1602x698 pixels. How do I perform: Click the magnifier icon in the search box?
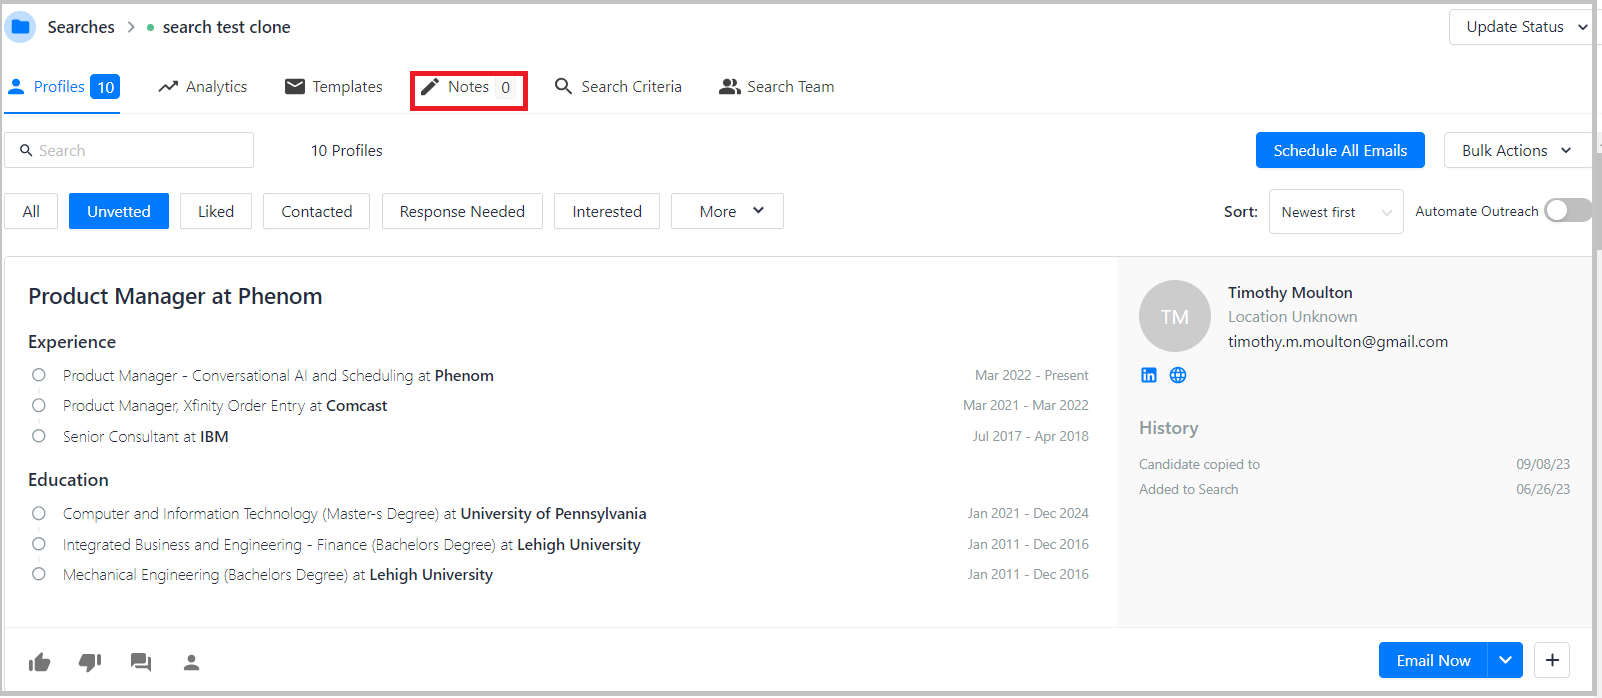click(x=26, y=150)
